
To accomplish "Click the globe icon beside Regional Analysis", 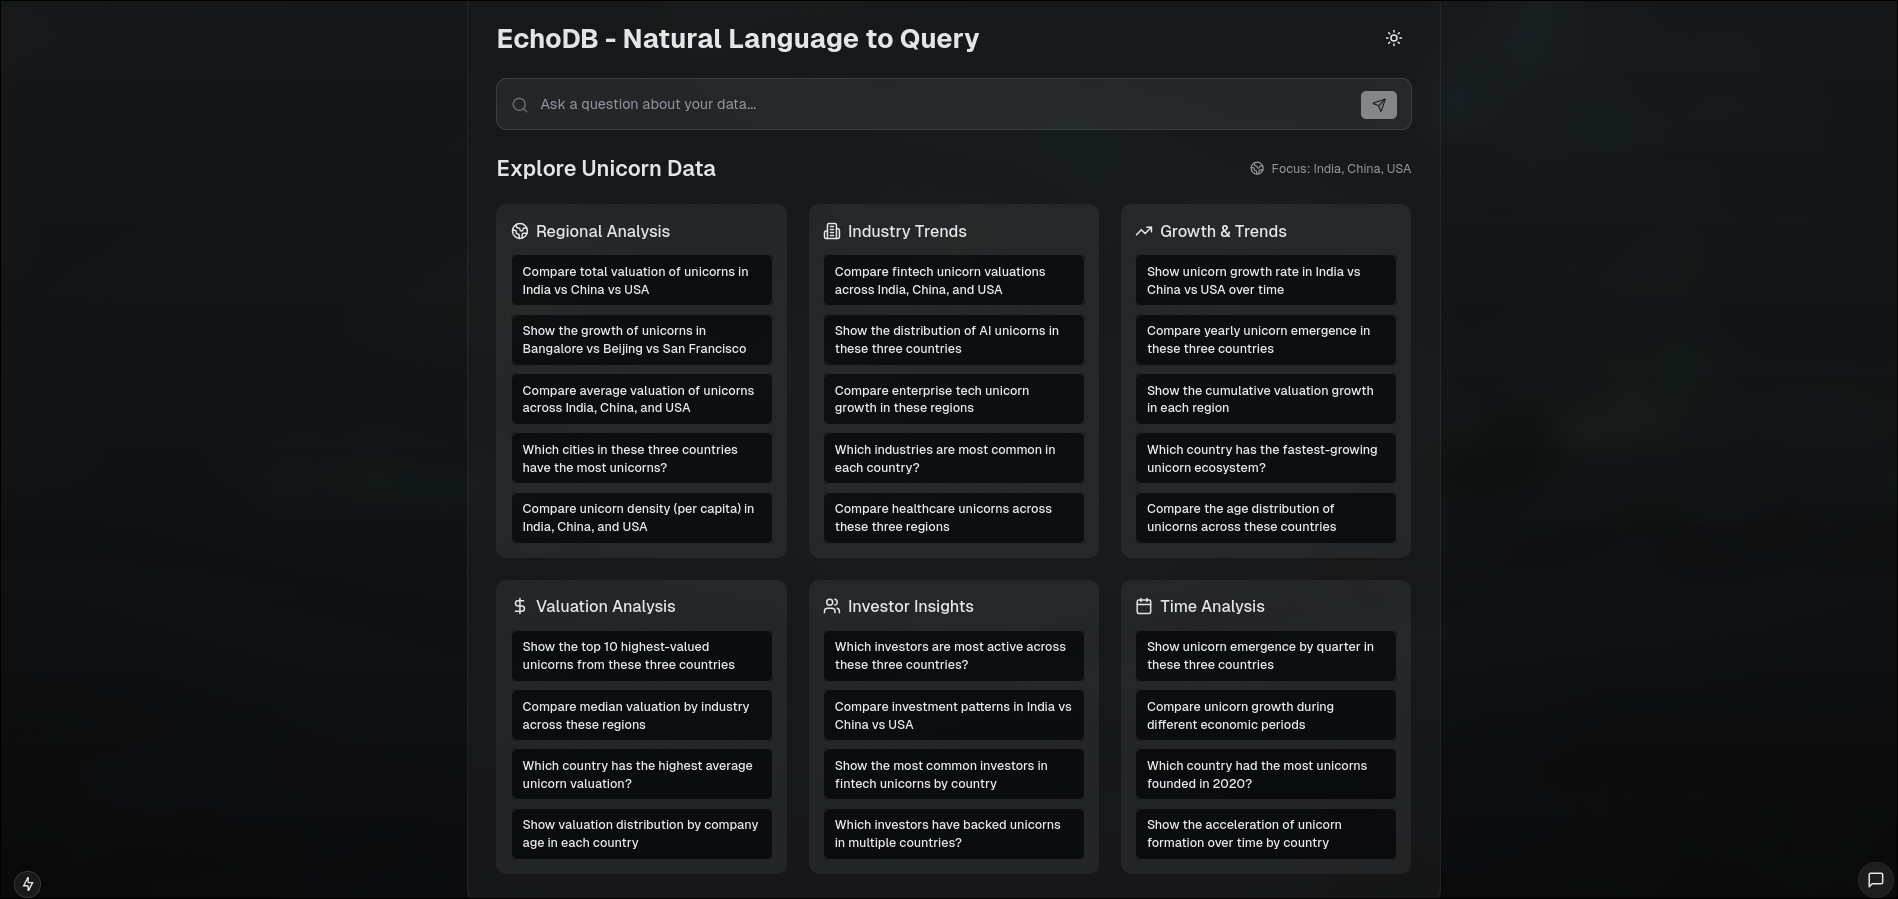I will click(x=520, y=231).
